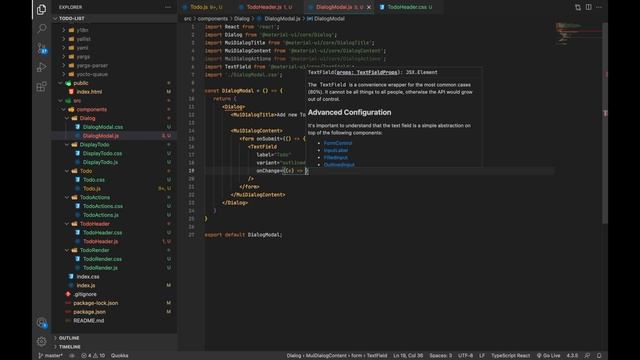Follow the FormControl link in hover popup

(338, 143)
